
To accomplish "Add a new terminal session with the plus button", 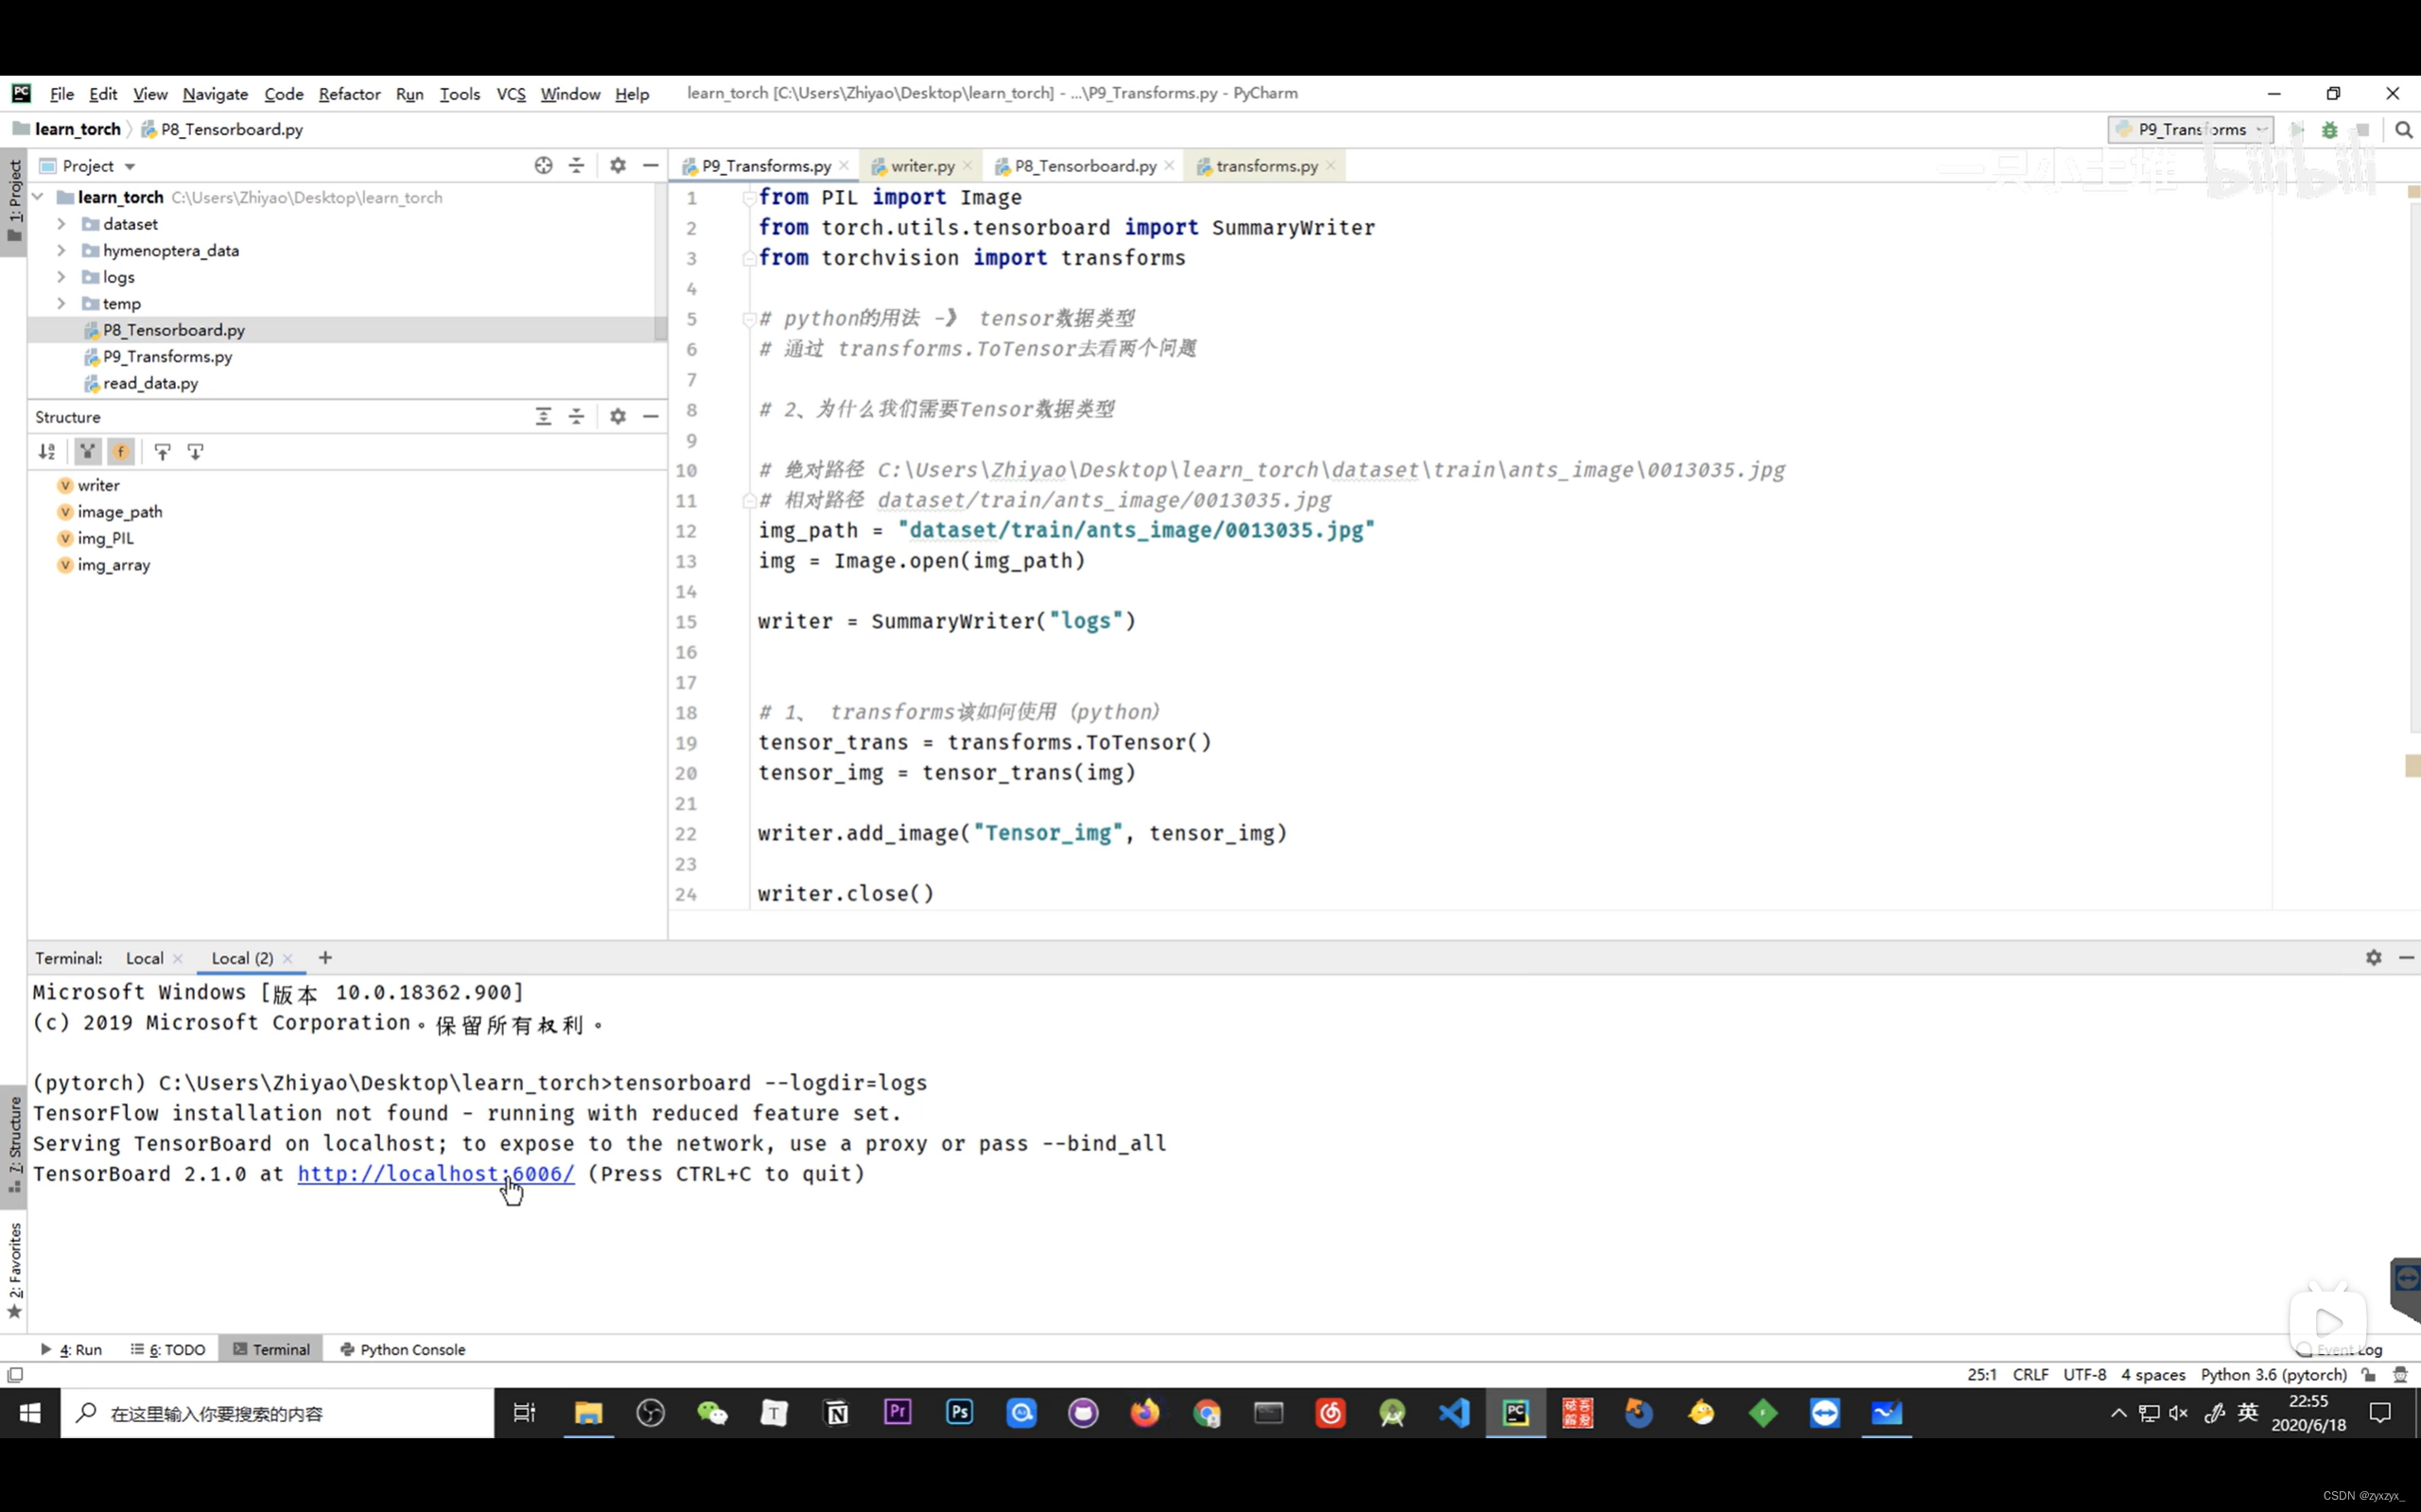I will point(324,957).
